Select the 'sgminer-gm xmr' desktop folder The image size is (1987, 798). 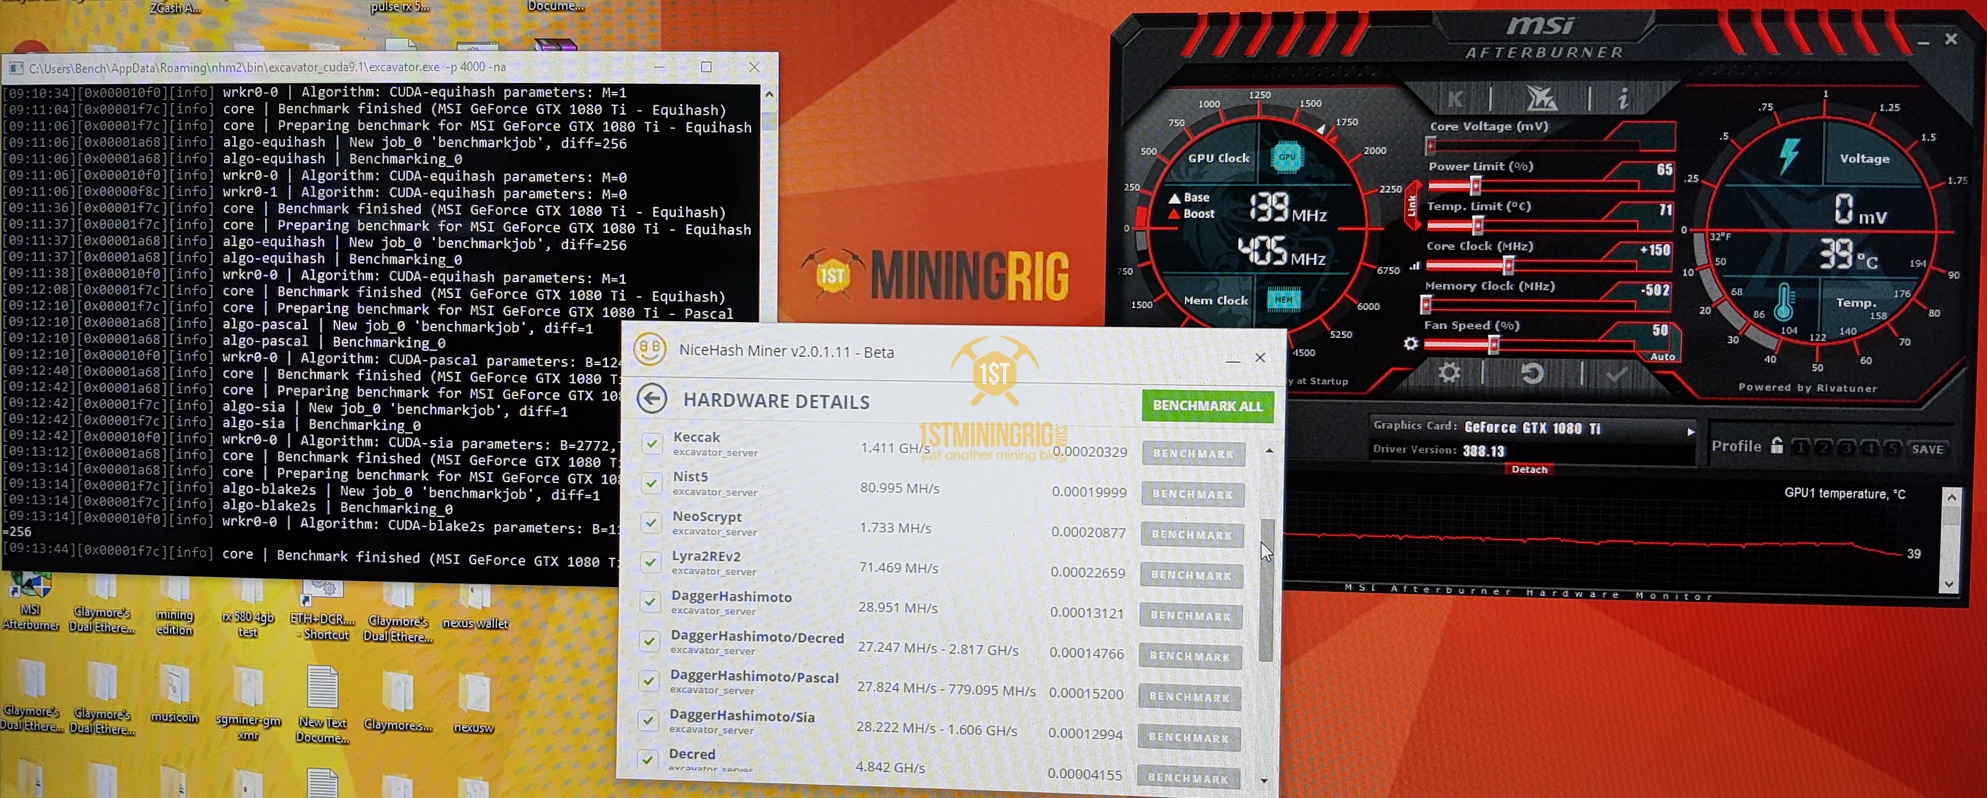[x=249, y=703]
